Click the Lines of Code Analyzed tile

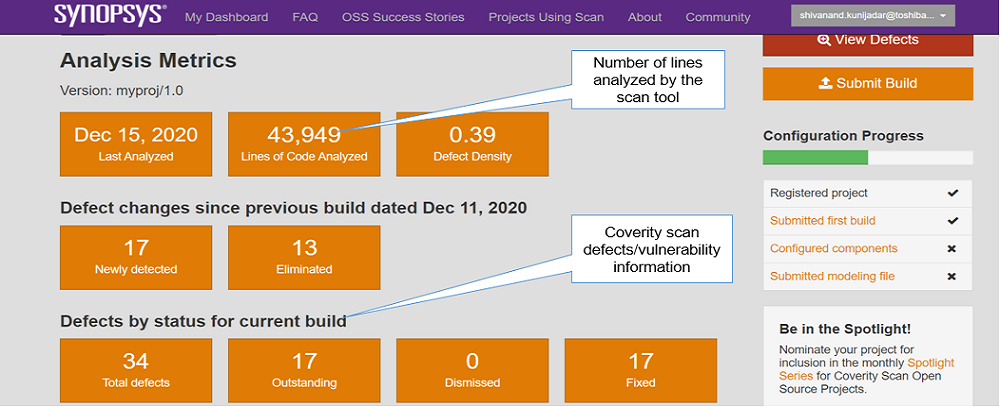click(304, 144)
